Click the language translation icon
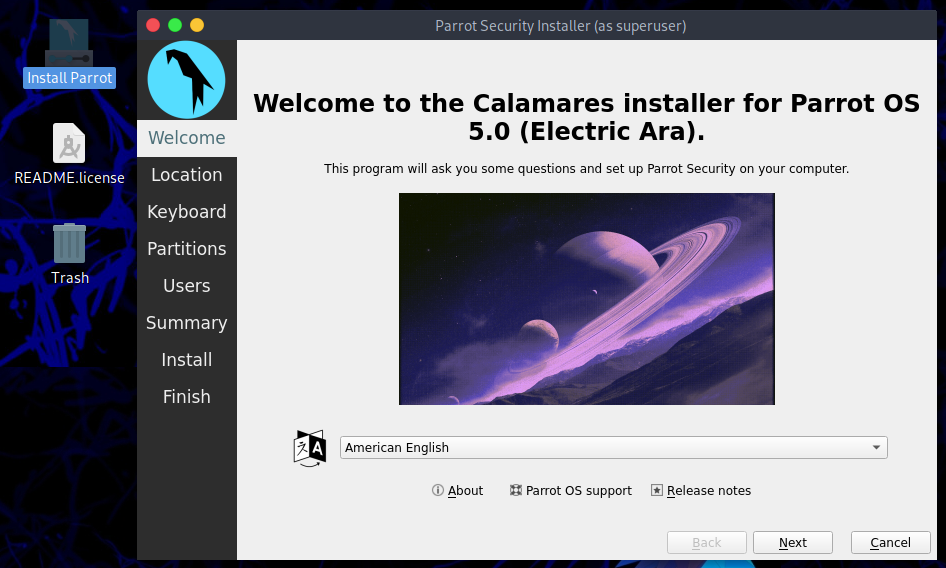946x568 pixels. [310, 448]
